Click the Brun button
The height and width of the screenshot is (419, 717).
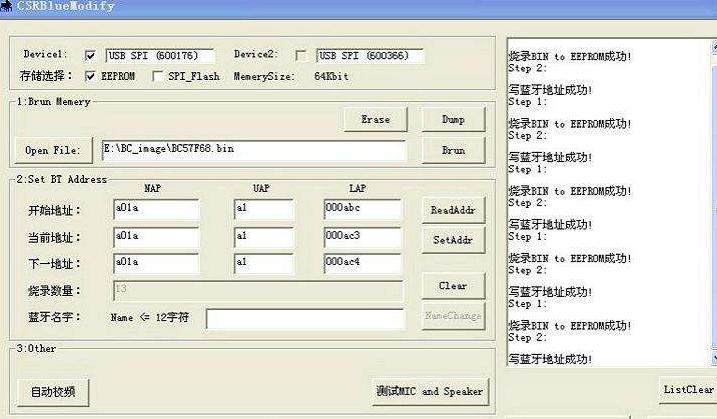pyautogui.click(x=453, y=150)
